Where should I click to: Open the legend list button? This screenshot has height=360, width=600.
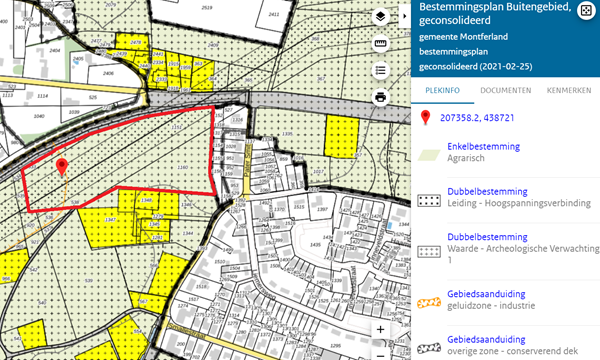(x=380, y=70)
